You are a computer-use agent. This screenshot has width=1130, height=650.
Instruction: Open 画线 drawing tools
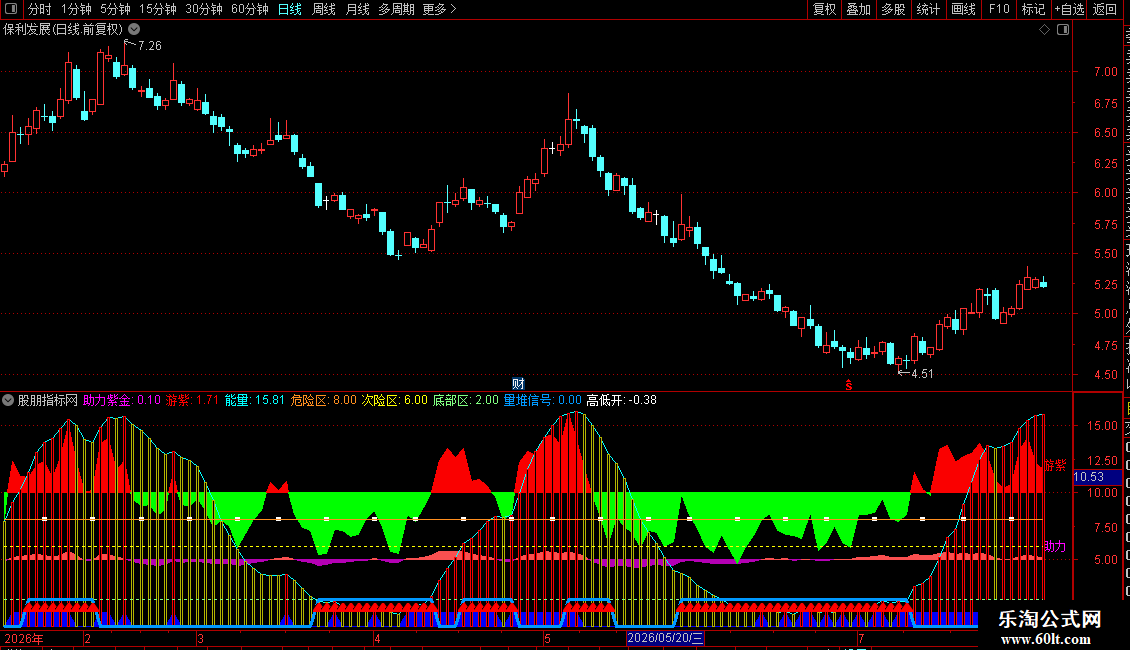pyautogui.click(x=963, y=9)
